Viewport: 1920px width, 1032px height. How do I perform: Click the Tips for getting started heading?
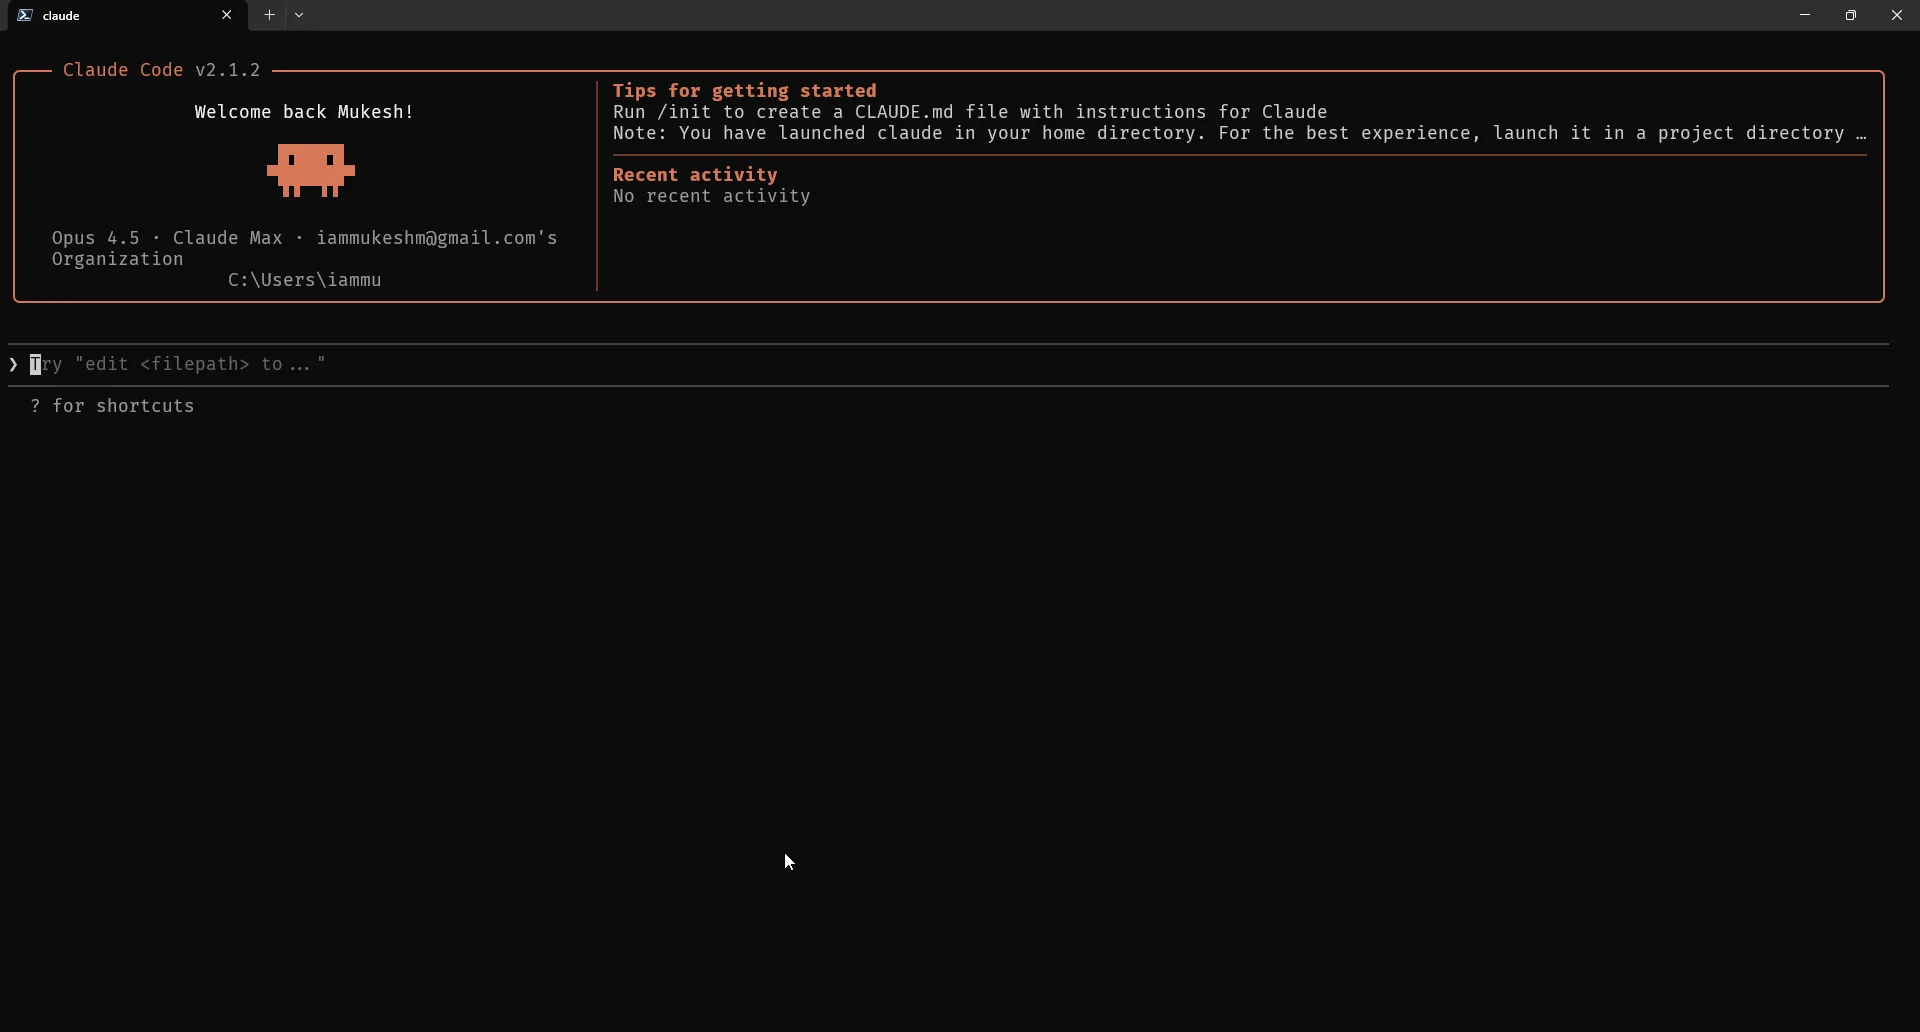coord(745,91)
